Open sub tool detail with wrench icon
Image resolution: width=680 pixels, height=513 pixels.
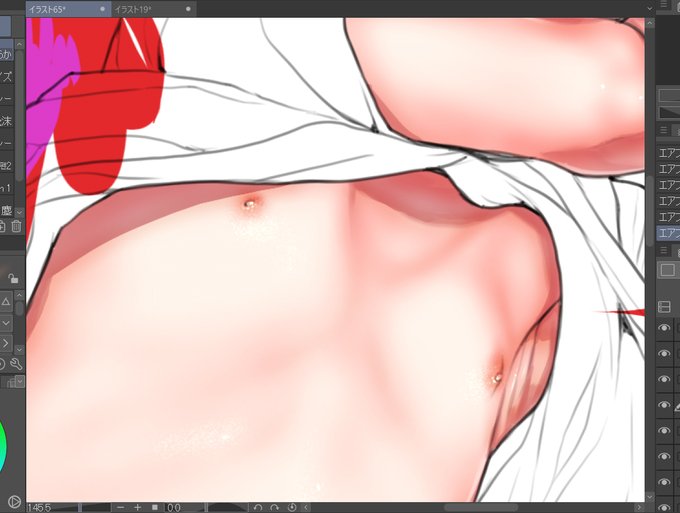pyautogui.click(x=16, y=364)
